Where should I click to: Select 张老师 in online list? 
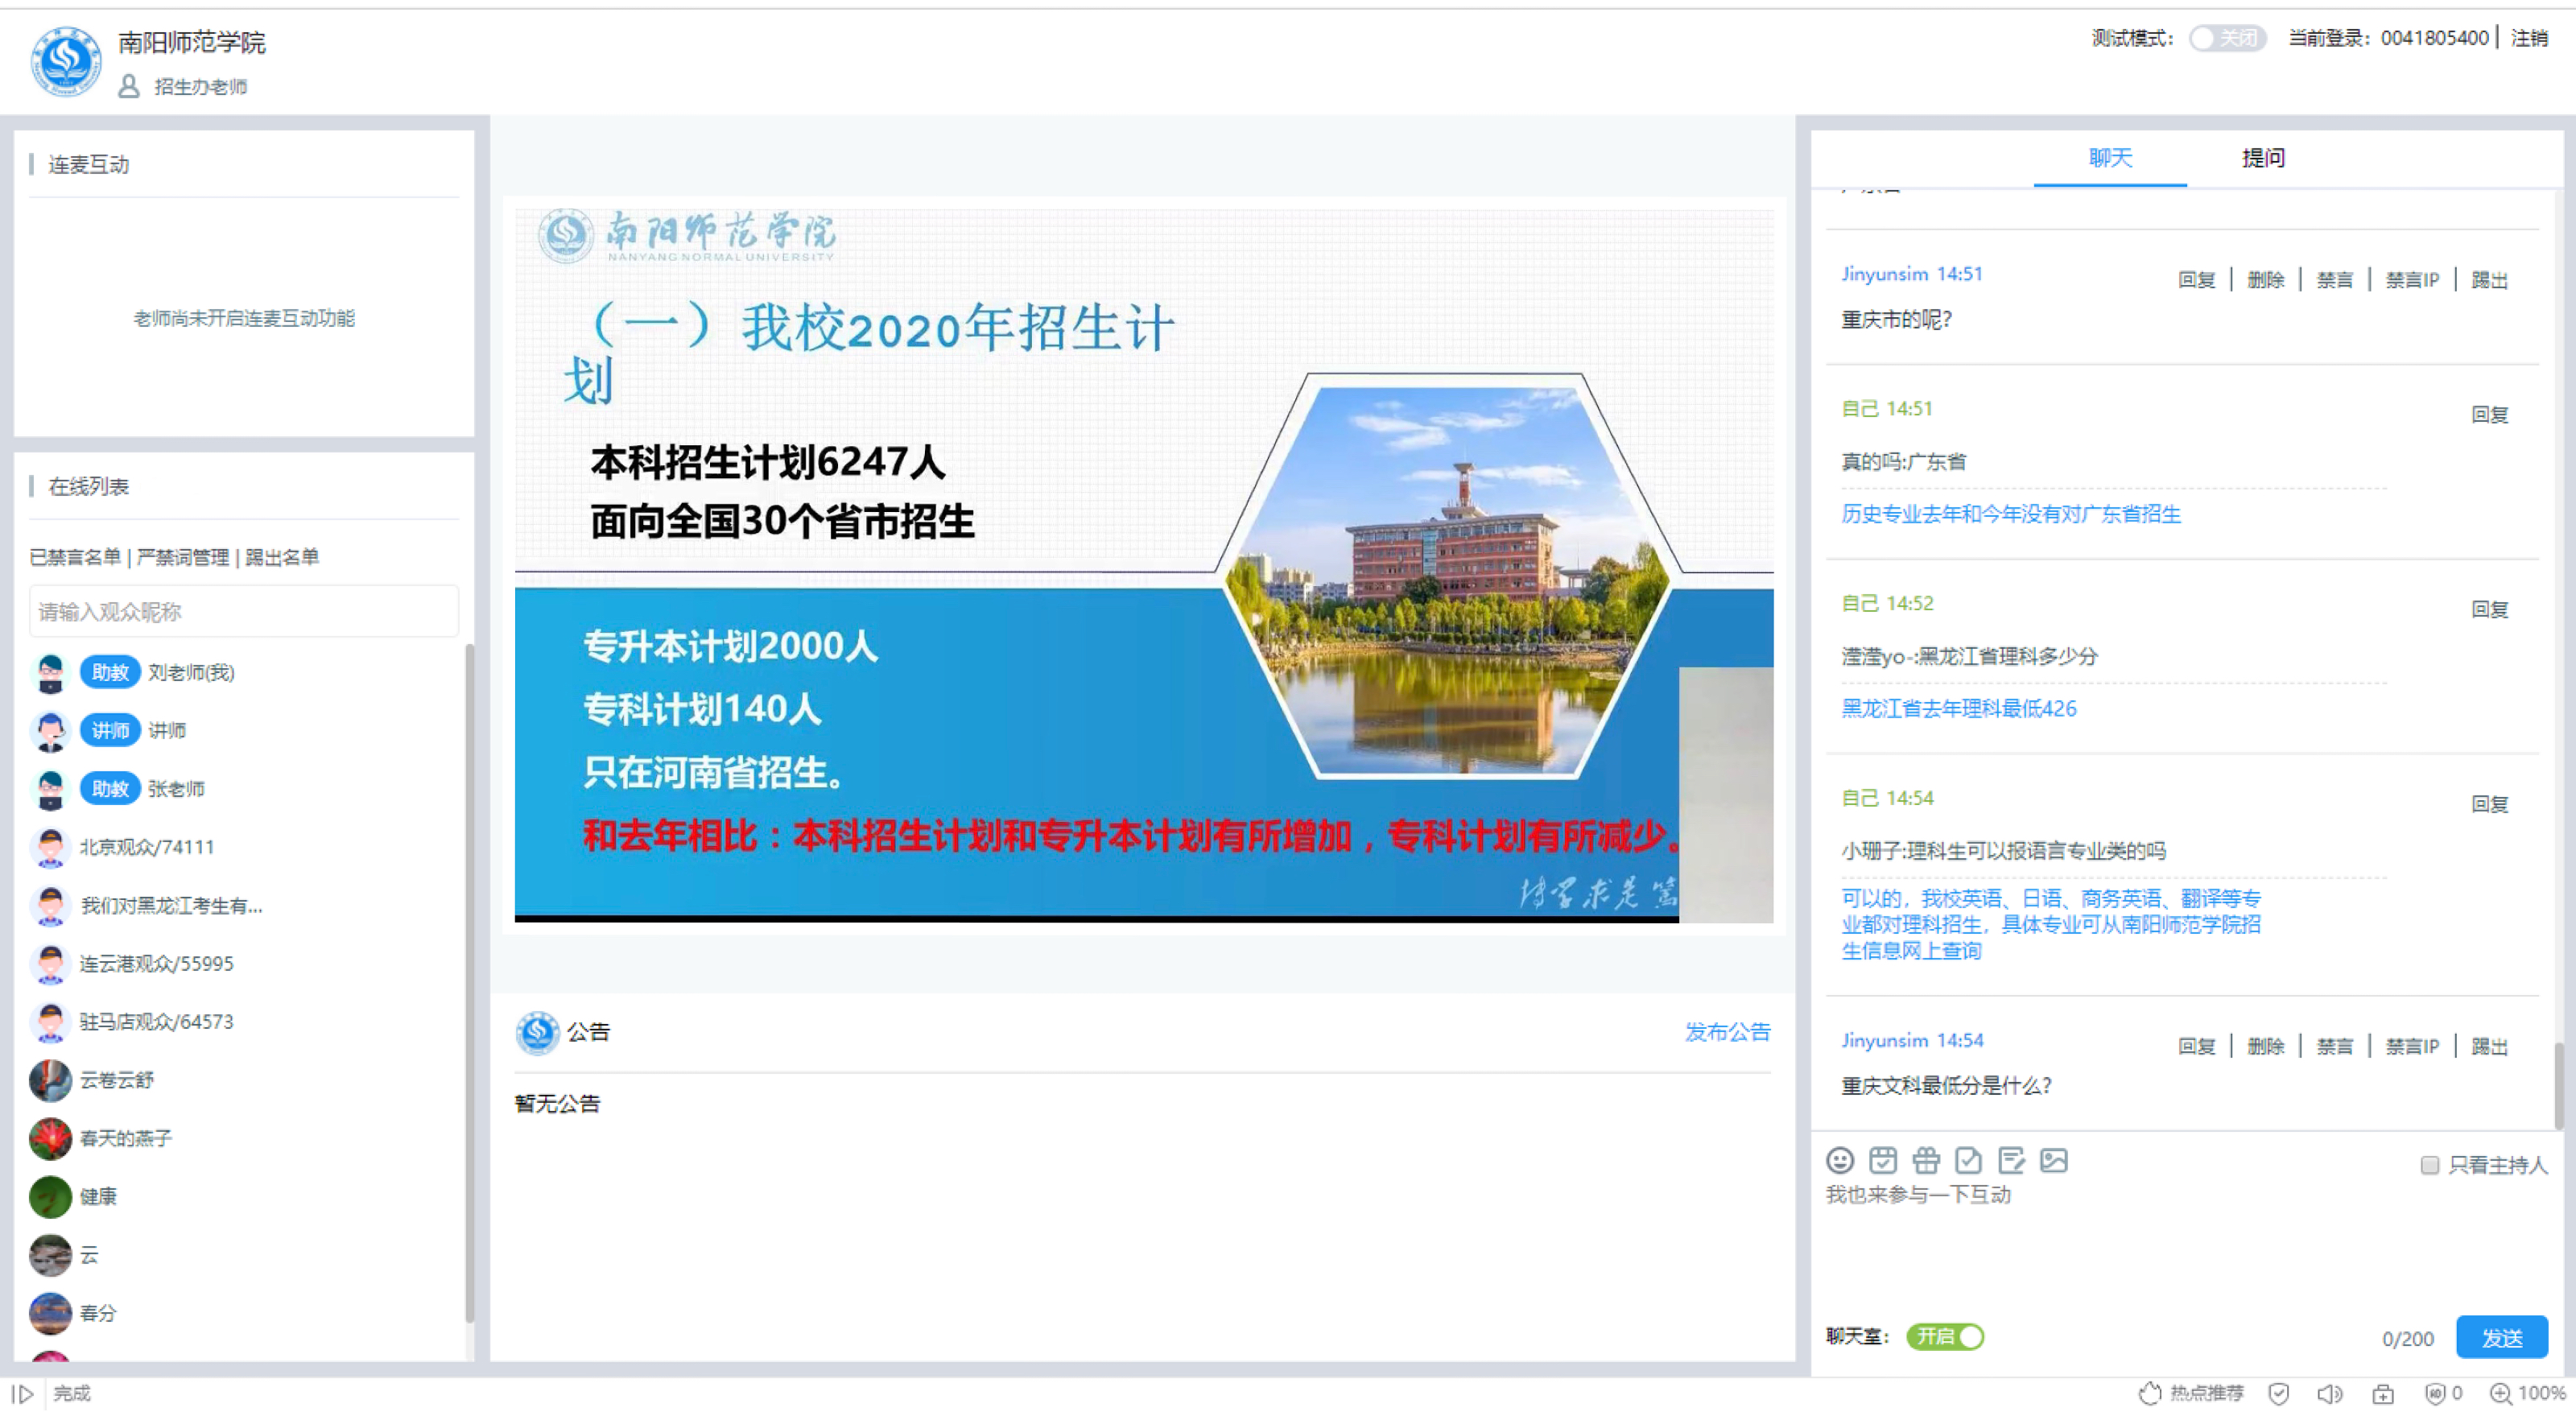point(176,789)
